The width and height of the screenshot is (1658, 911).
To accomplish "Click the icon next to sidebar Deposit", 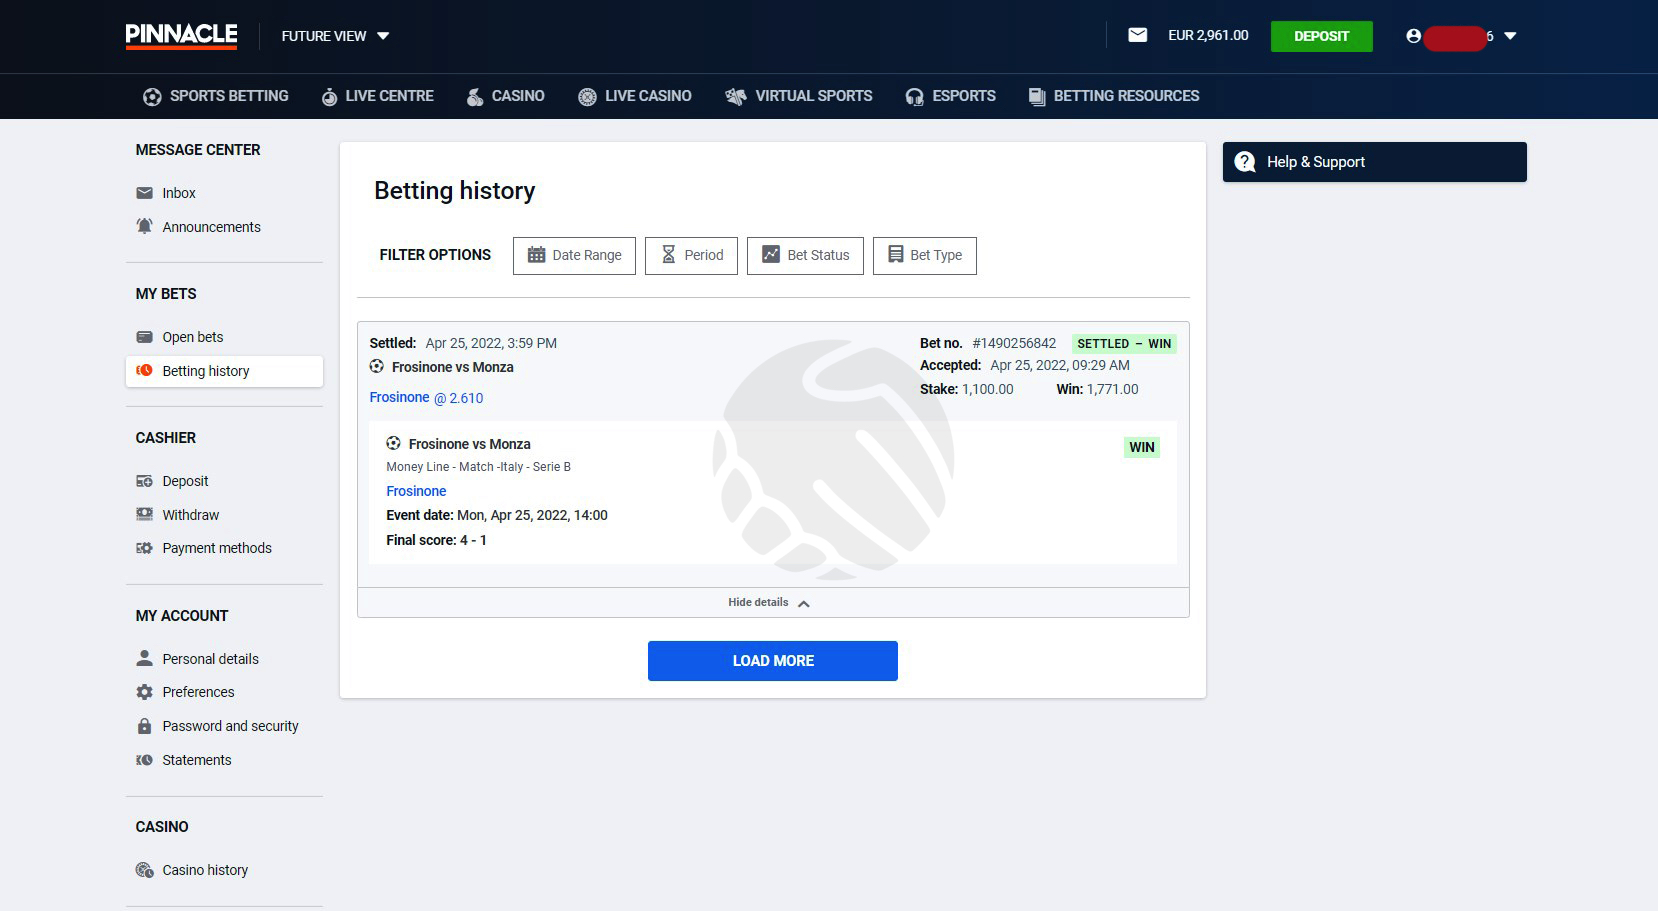I will (x=145, y=481).
